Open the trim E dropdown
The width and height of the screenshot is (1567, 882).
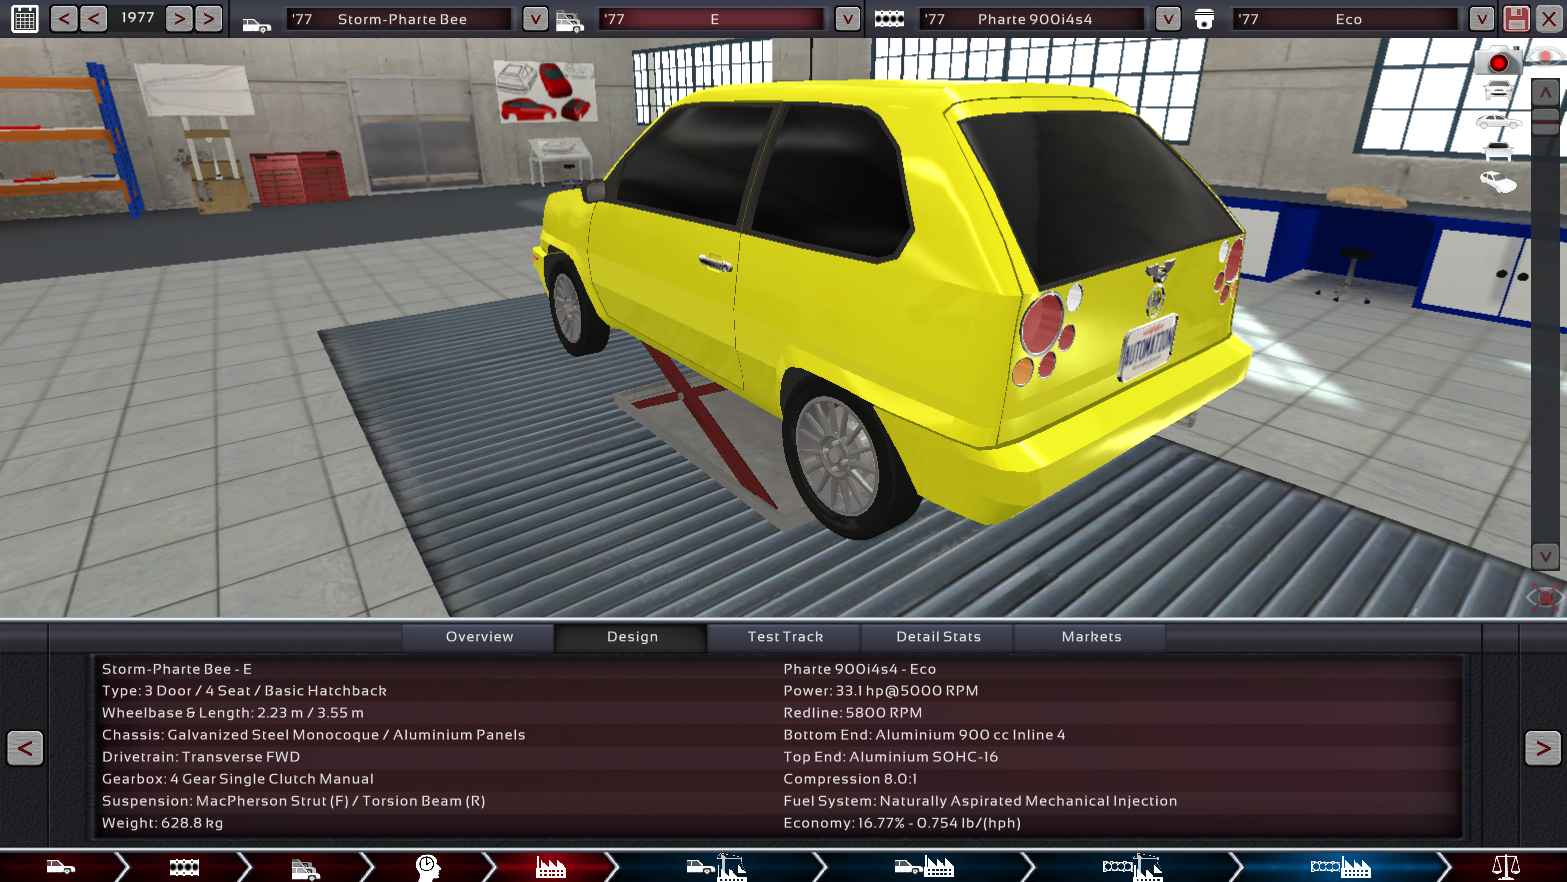click(848, 19)
